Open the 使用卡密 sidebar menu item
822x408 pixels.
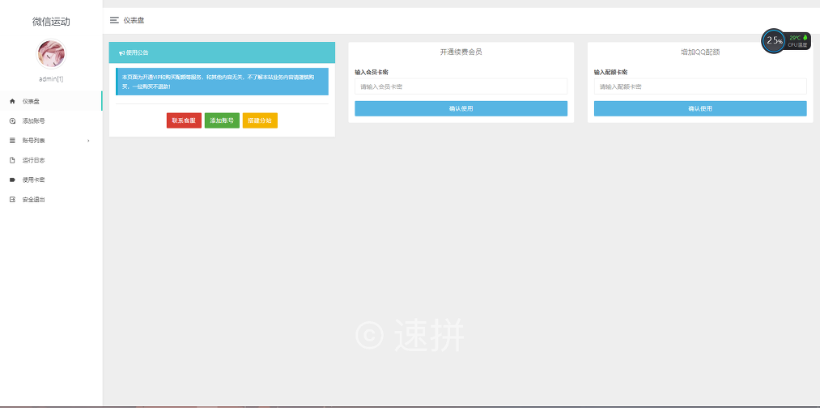tap(51, 180)
